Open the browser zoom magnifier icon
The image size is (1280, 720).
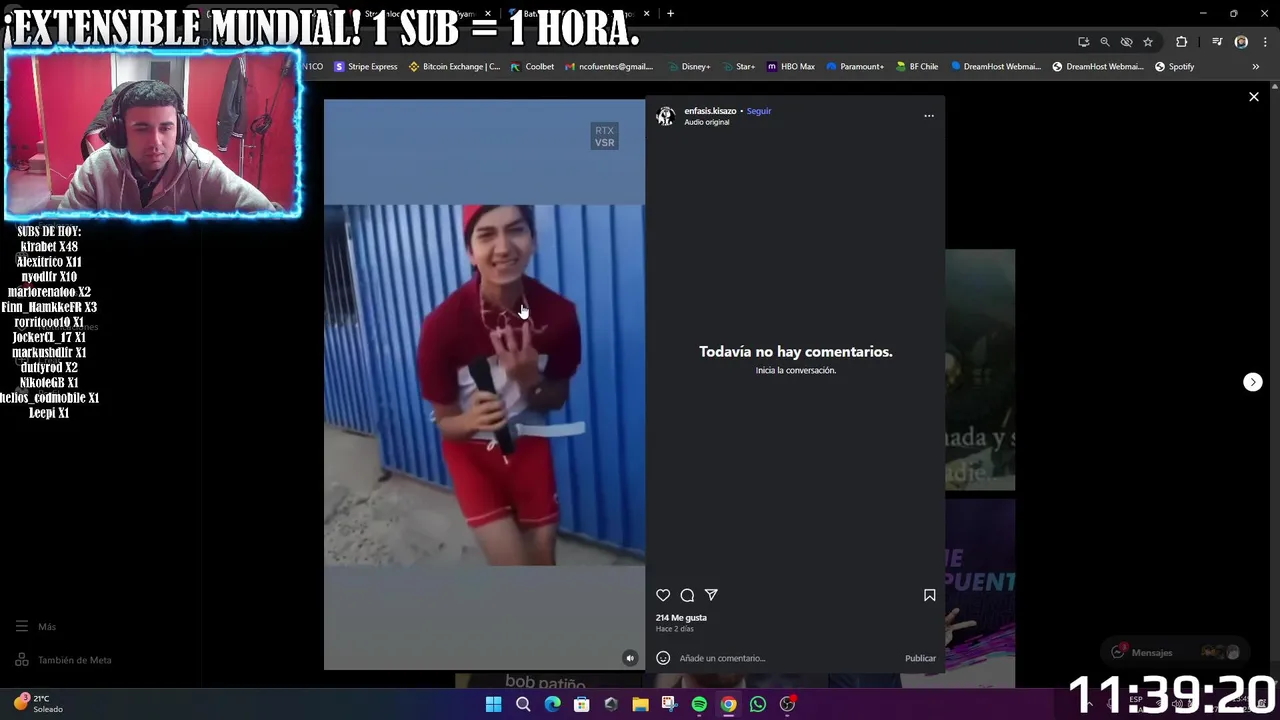[x=1105, y=42]
